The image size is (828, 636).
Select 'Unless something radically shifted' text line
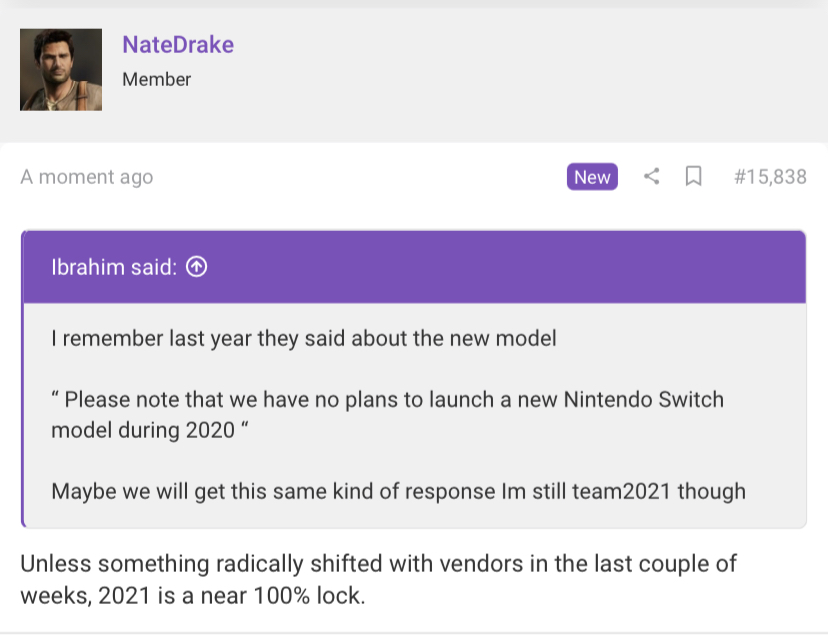(x=378, y=564)
